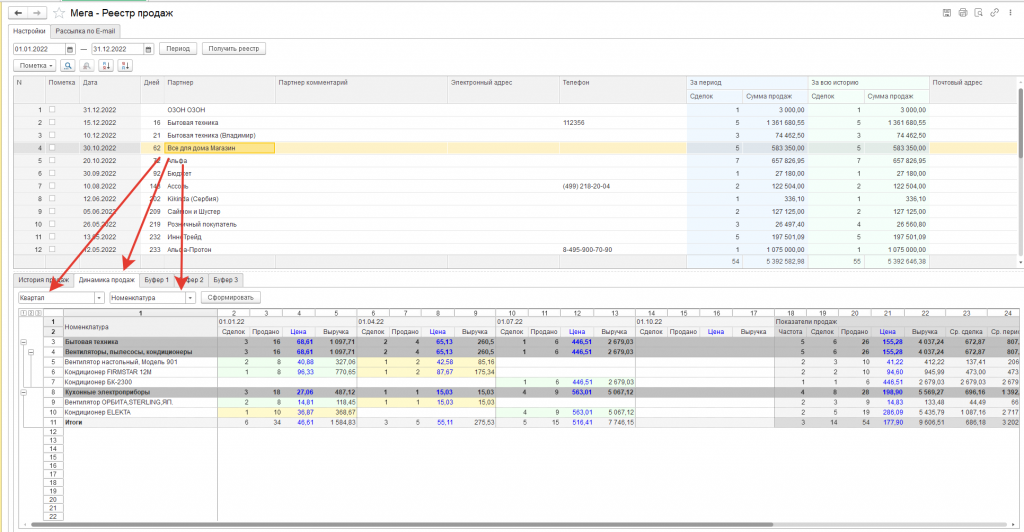This screenshot has width=1024, height=532.
Task: Click the horizontal scrollbar under spreadsheet
Action: coord(402,524)
